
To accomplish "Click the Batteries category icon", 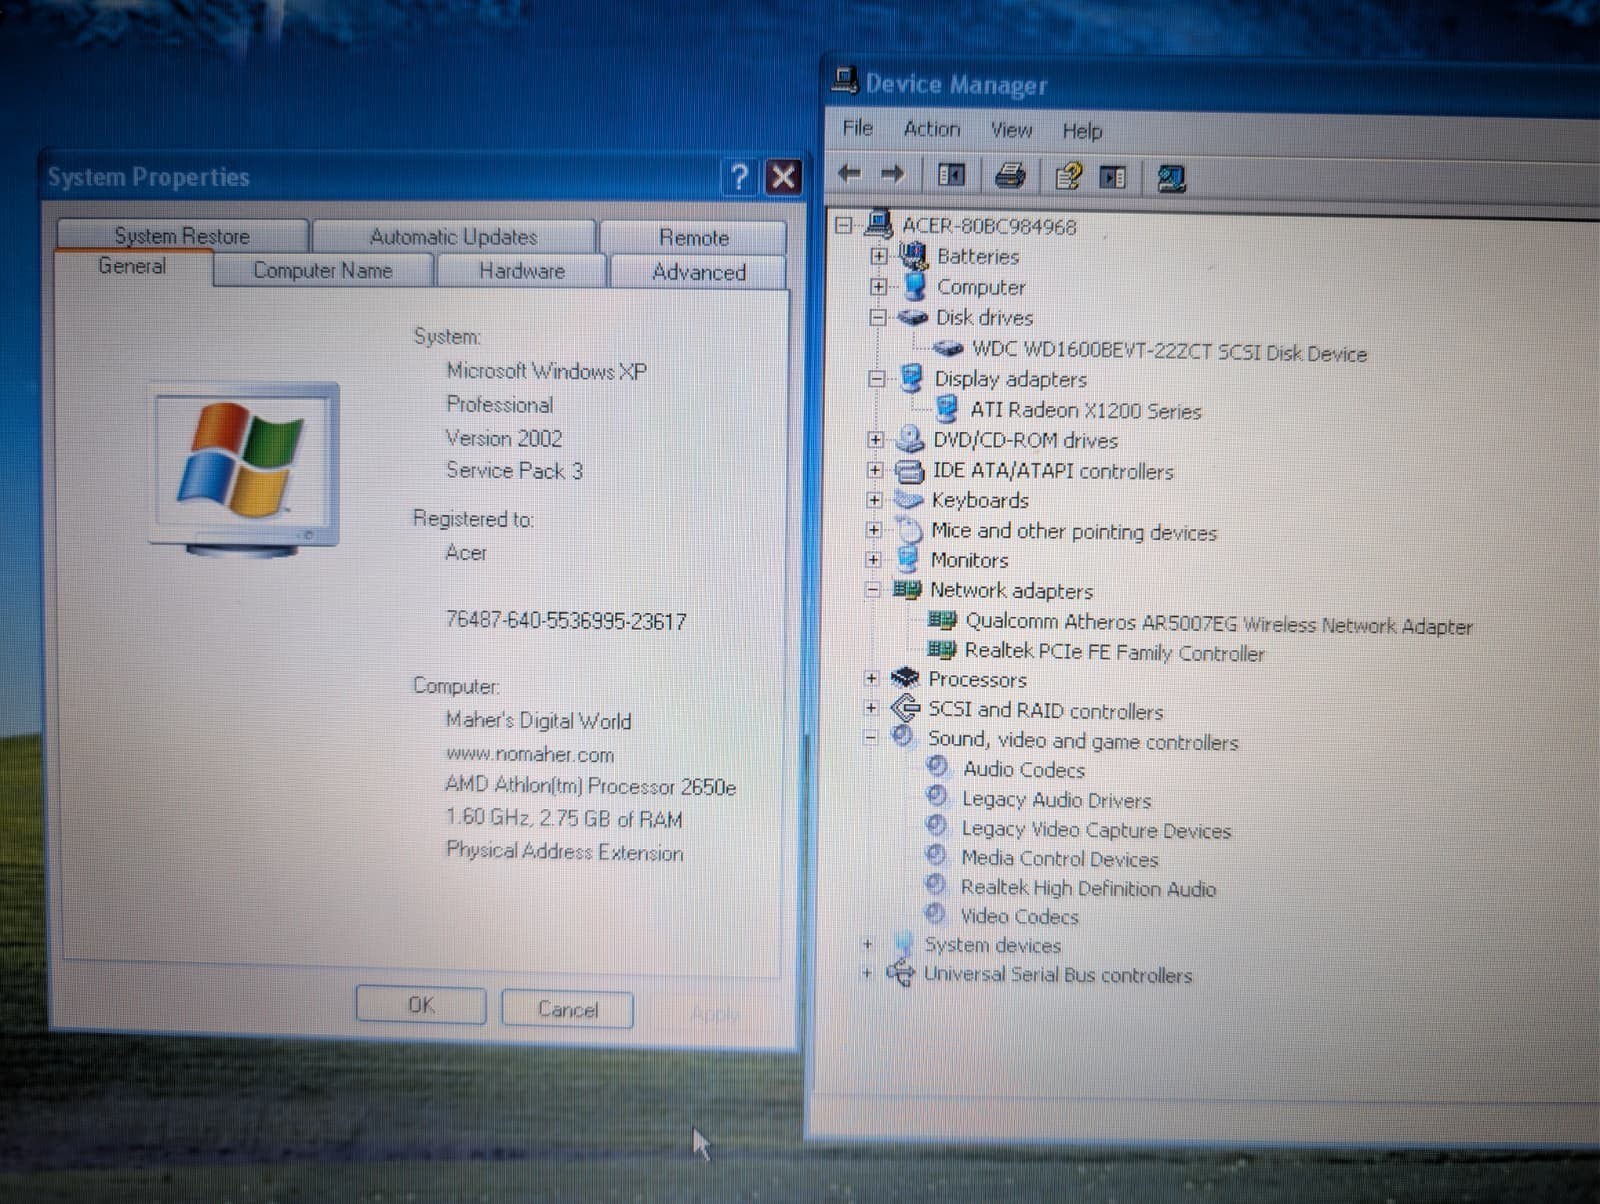I will [x=913, y=255].
